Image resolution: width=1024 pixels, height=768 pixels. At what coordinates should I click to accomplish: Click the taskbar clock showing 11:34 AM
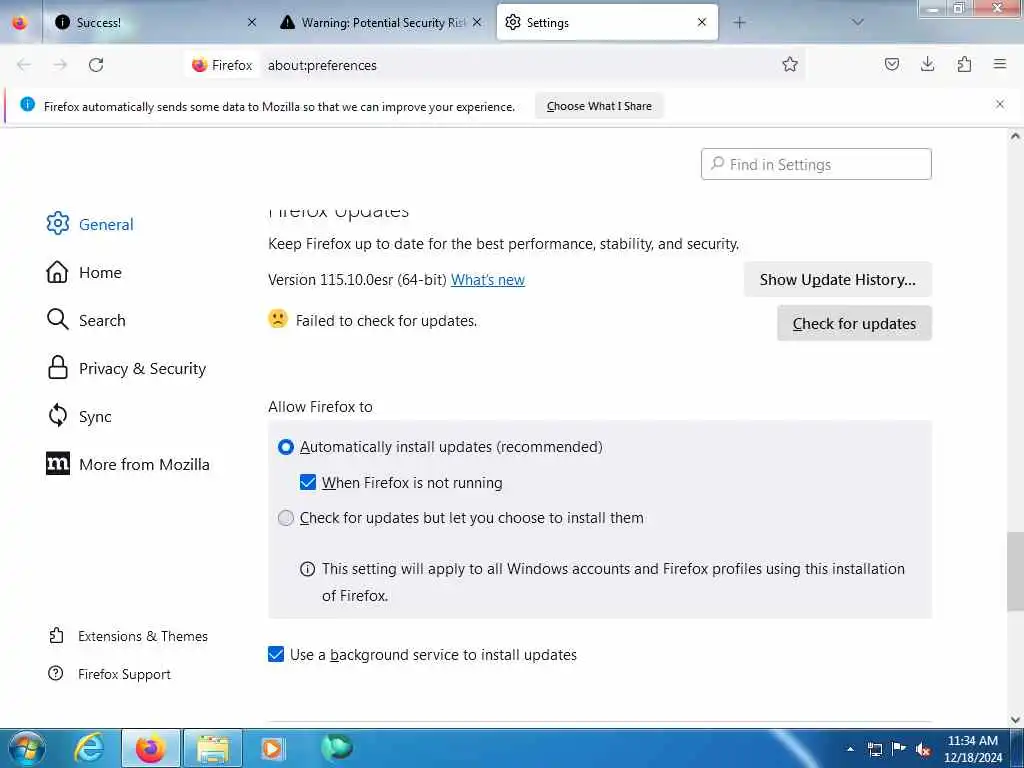click(973, 748)
